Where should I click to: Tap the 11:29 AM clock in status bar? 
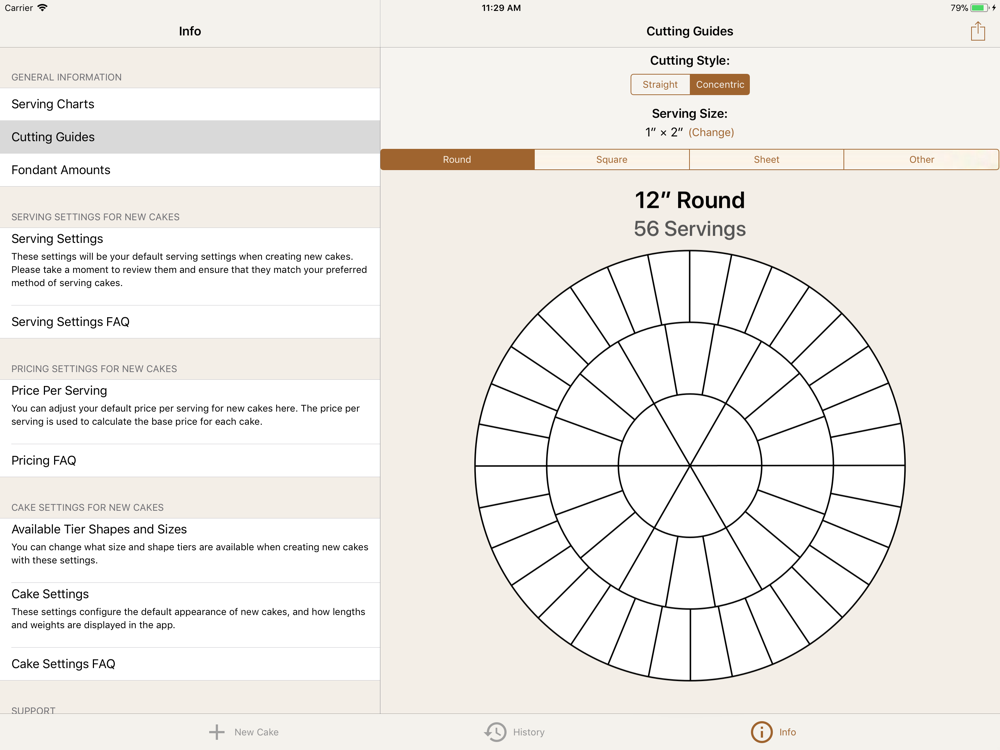click(501, 8)
